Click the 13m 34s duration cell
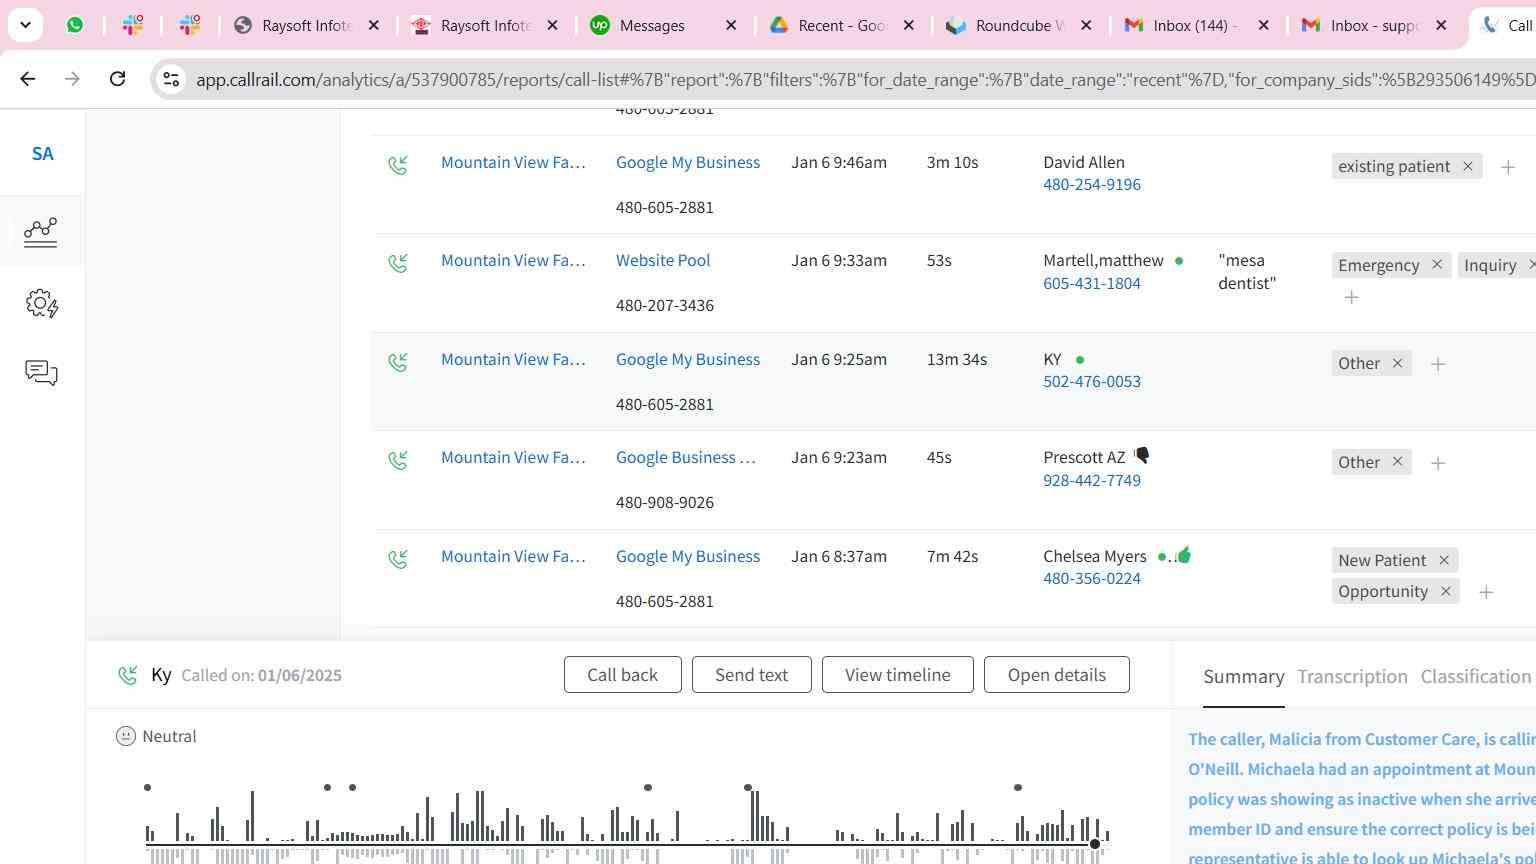The width and height of the screenshot is (1536, 864). pyautogui.click(x=956, y=360)
